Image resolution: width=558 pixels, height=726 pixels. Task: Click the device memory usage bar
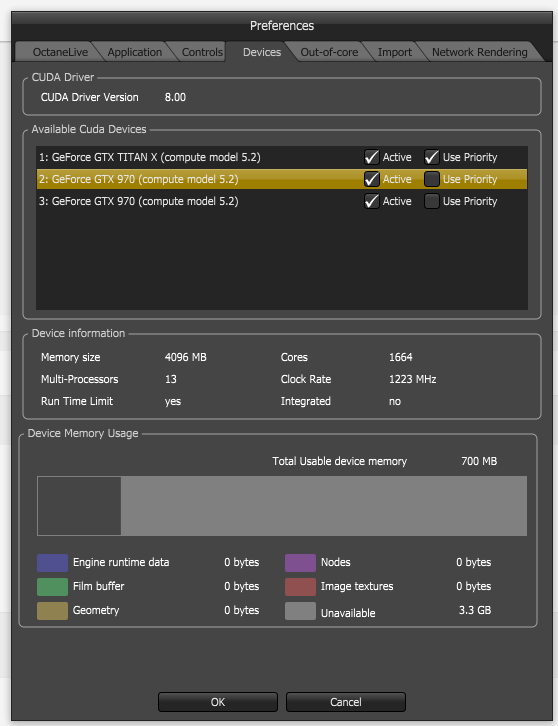click(282, 506)
